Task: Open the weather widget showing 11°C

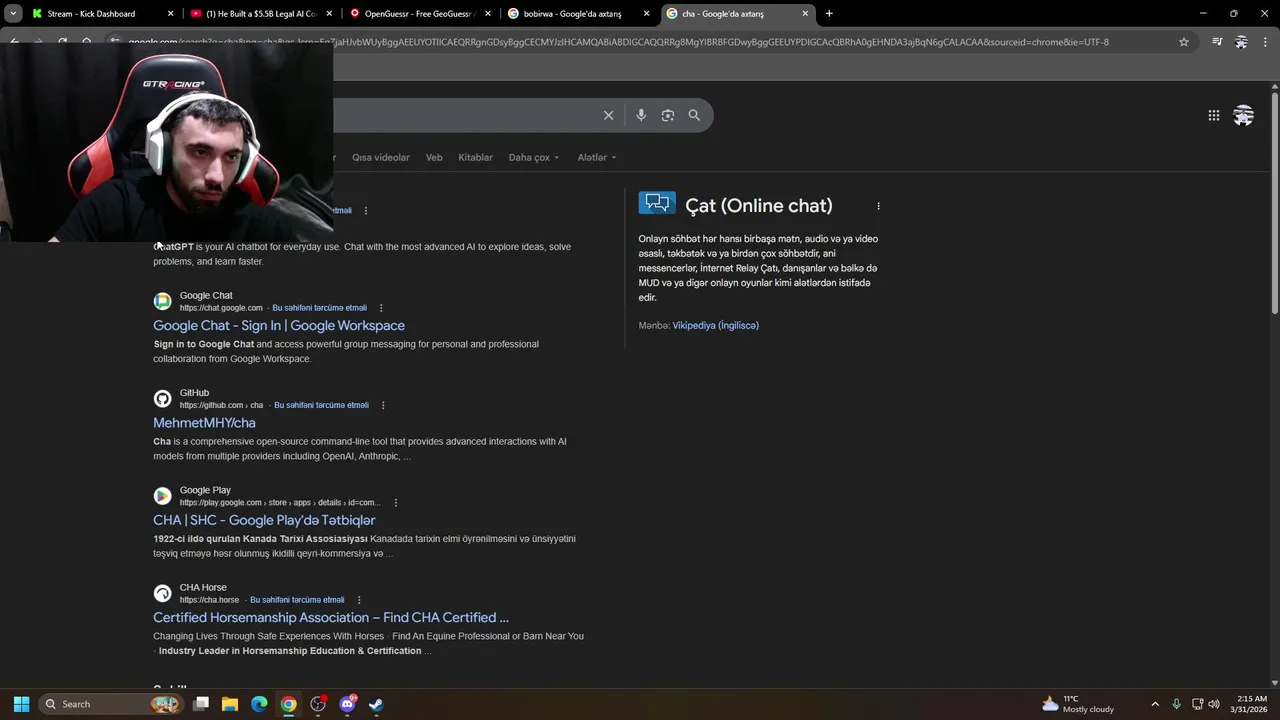Action: pos(1078,704)
